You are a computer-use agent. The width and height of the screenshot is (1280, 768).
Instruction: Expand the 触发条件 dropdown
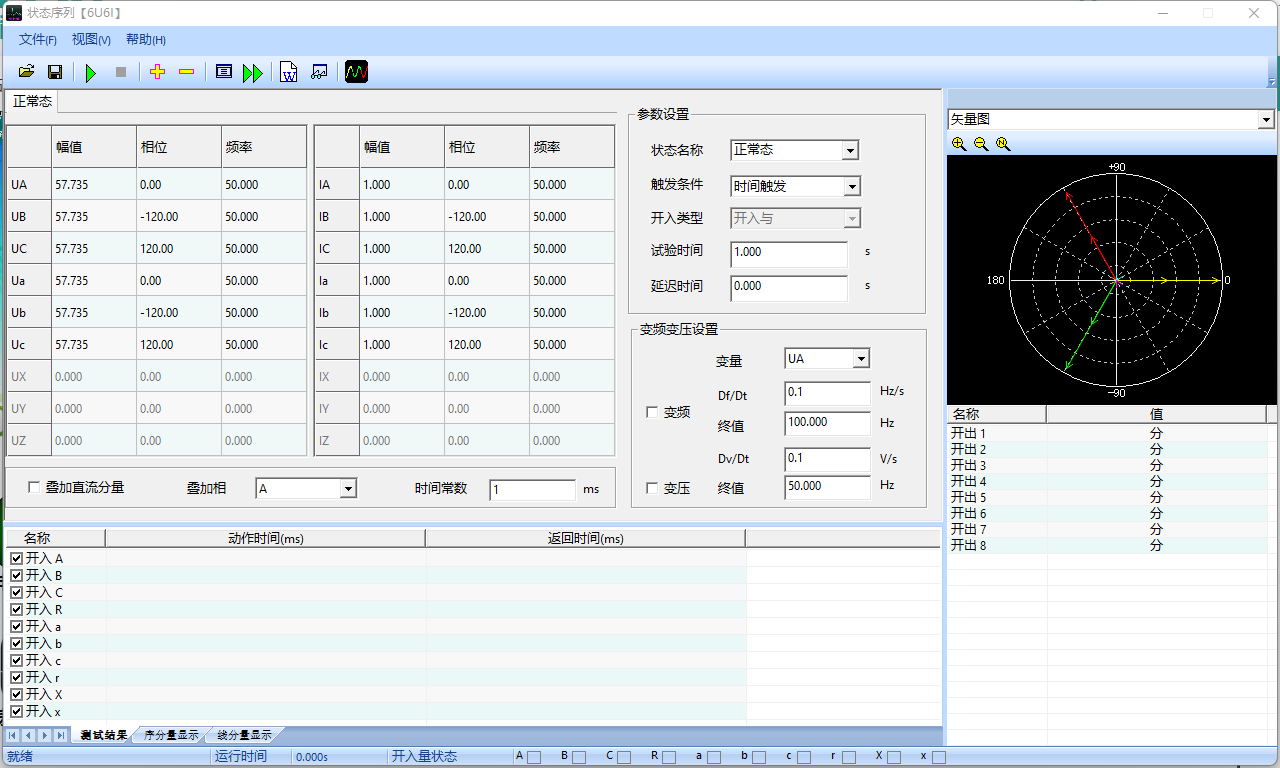850,187
